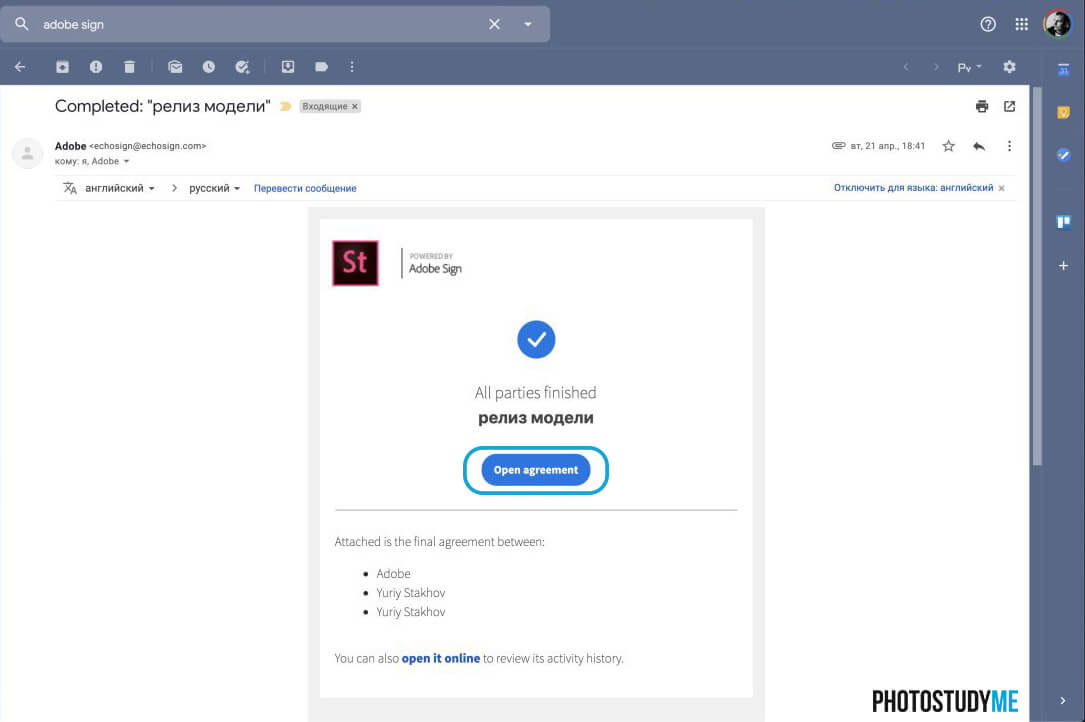Click the 'Open agreement' button
This screenshot has height=722, width=1085.
pos(536,470)
